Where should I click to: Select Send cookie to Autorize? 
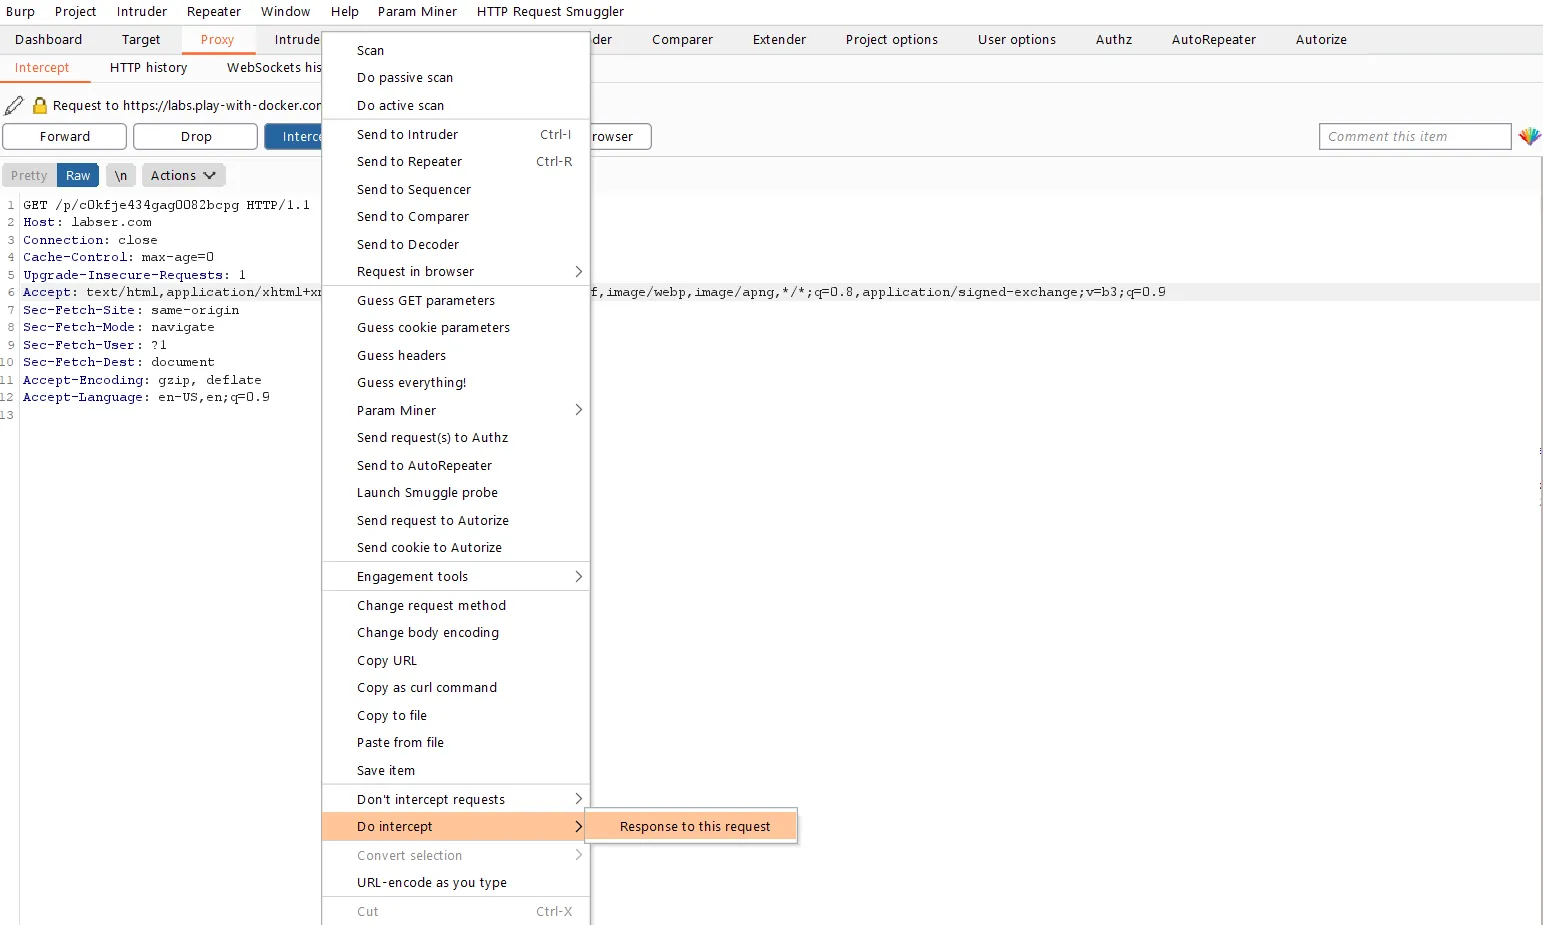[x=456, y=548]
